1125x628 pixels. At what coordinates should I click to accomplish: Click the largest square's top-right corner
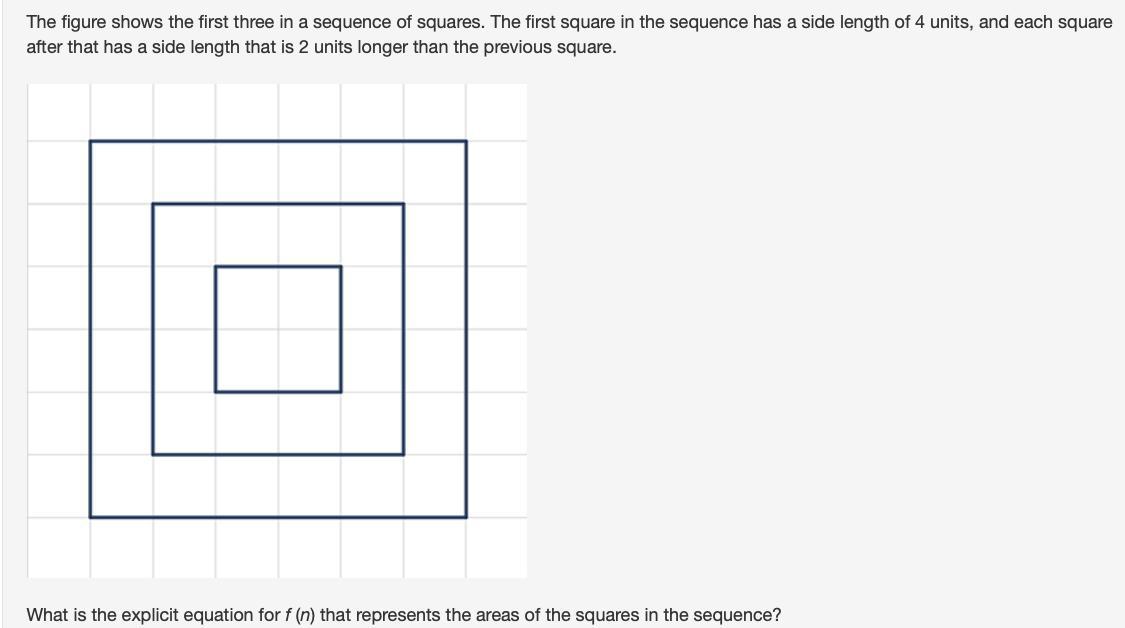click(466, 141)
